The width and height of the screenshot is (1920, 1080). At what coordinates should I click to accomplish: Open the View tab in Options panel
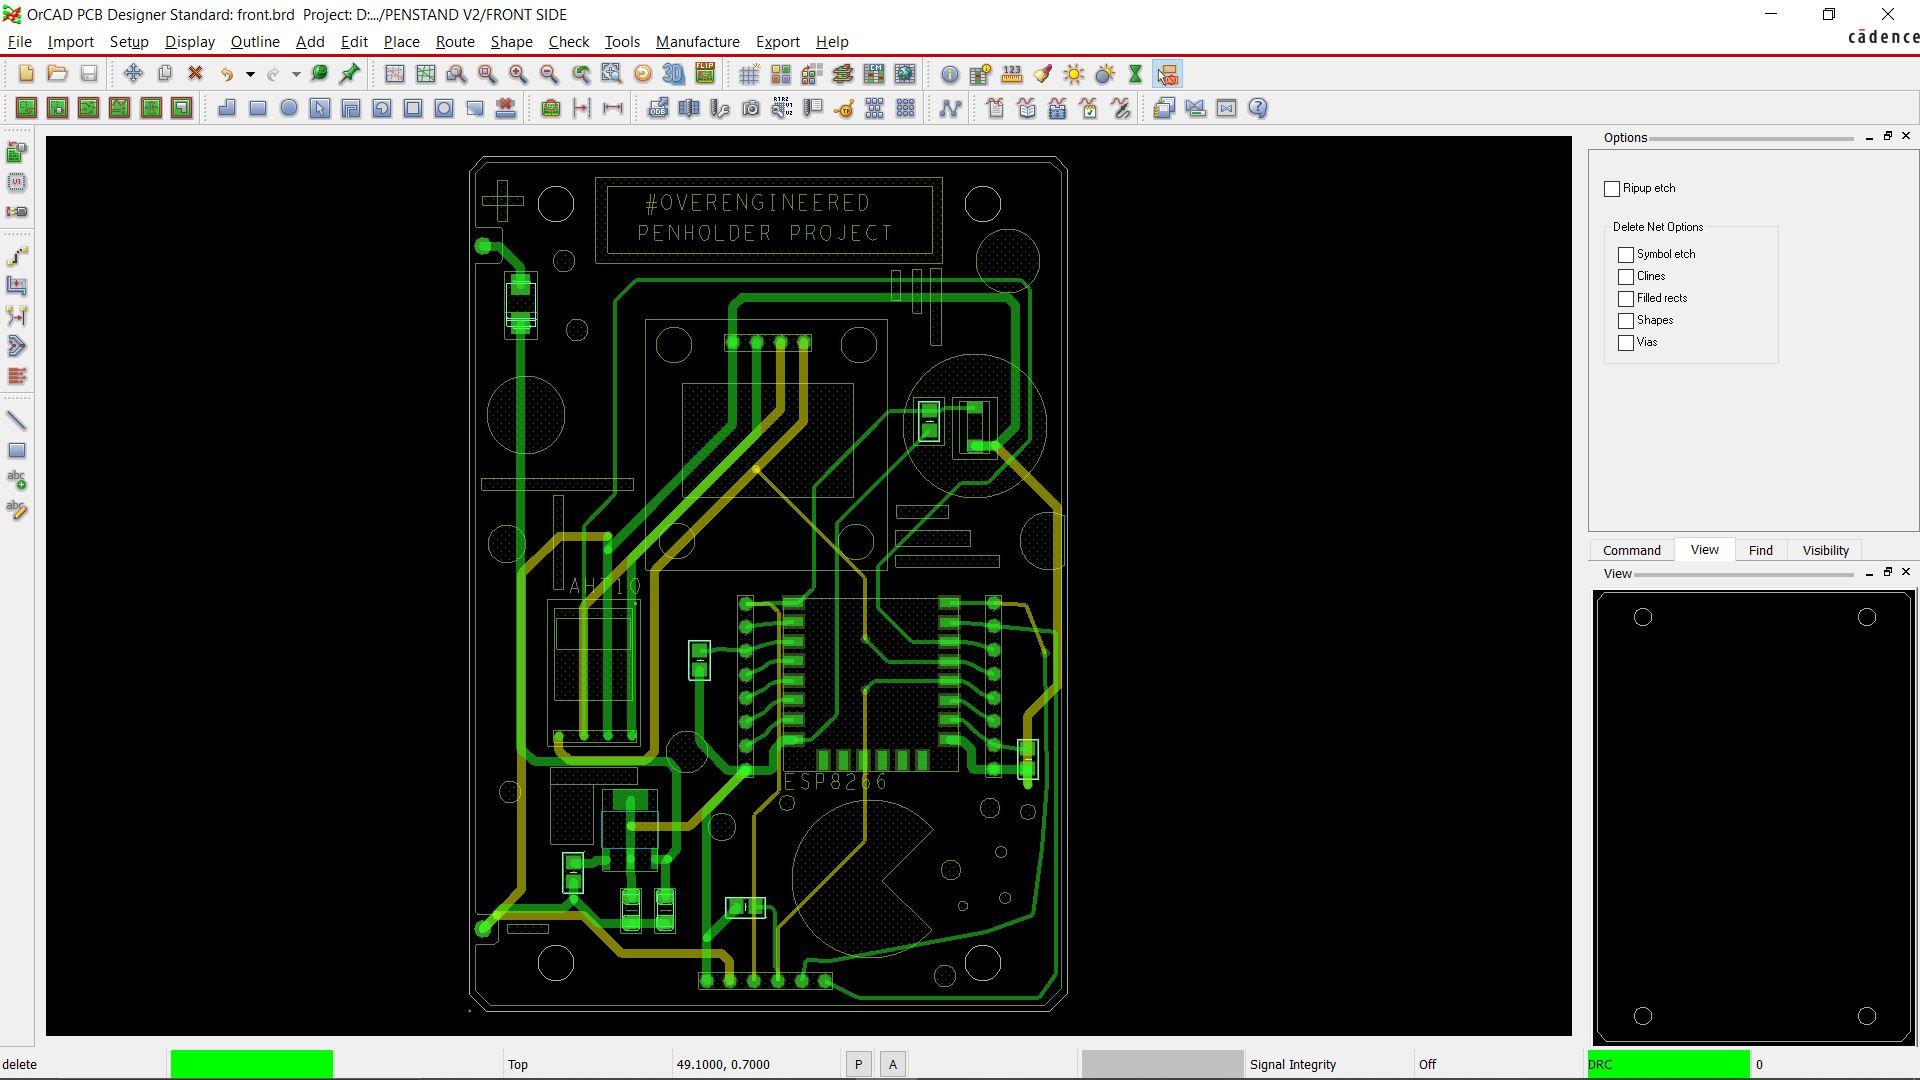(x=1704, y=550)
